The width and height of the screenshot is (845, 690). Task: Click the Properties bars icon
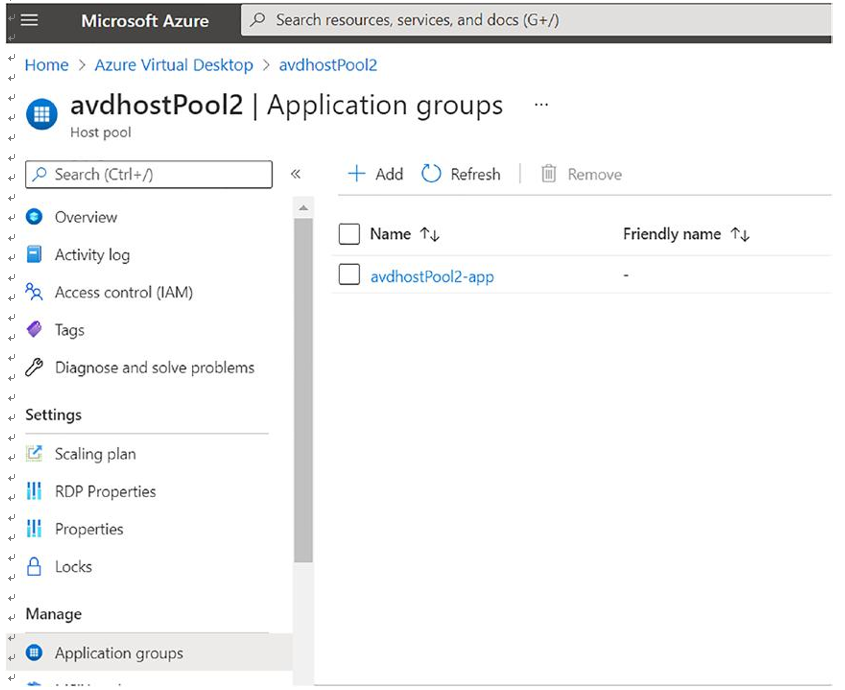[34, 529]
